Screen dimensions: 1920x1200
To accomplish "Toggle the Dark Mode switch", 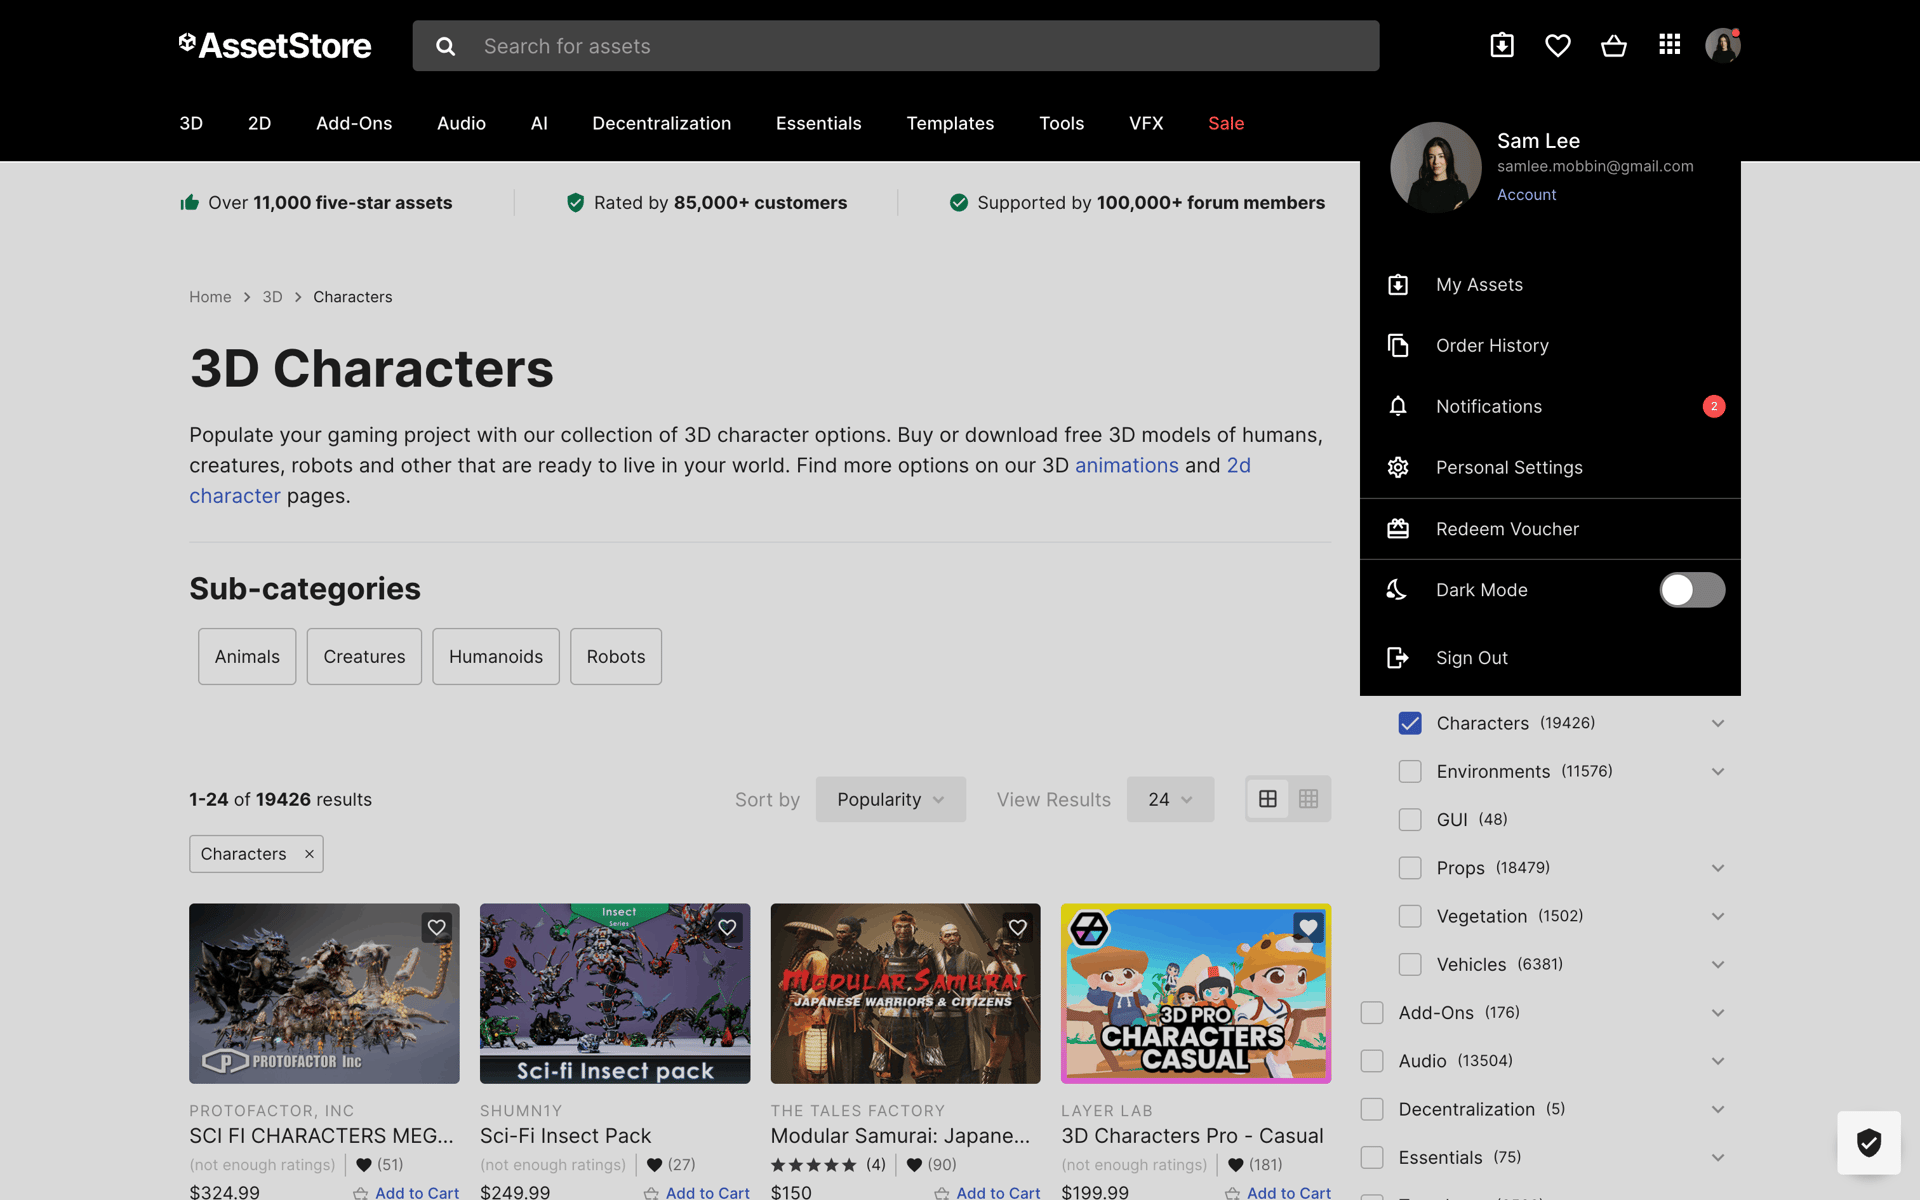I will (1692, 590).
